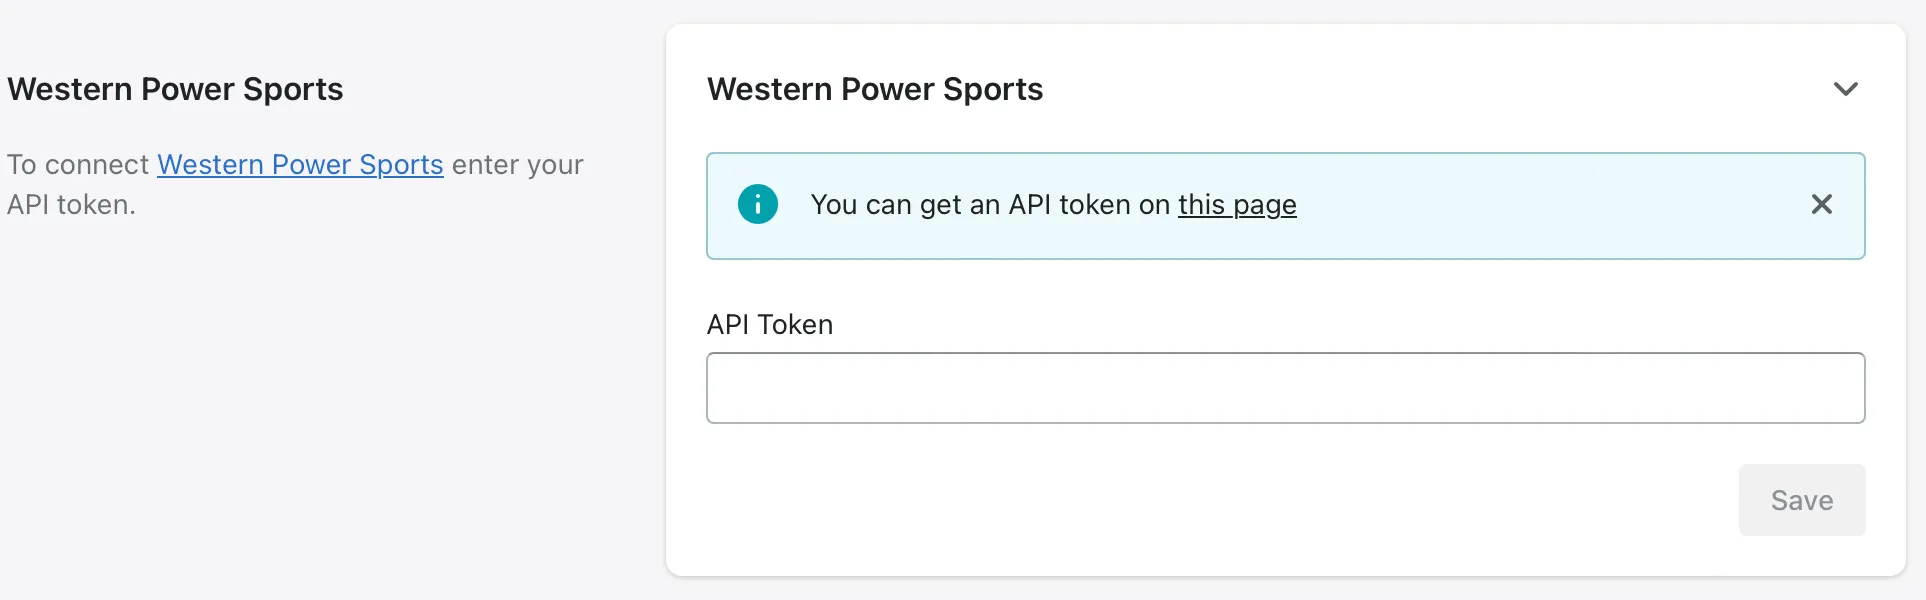Dismiss the API token info banner
The width and height of the screenshot is (1926, 600).
click(x=1821, y=205)
